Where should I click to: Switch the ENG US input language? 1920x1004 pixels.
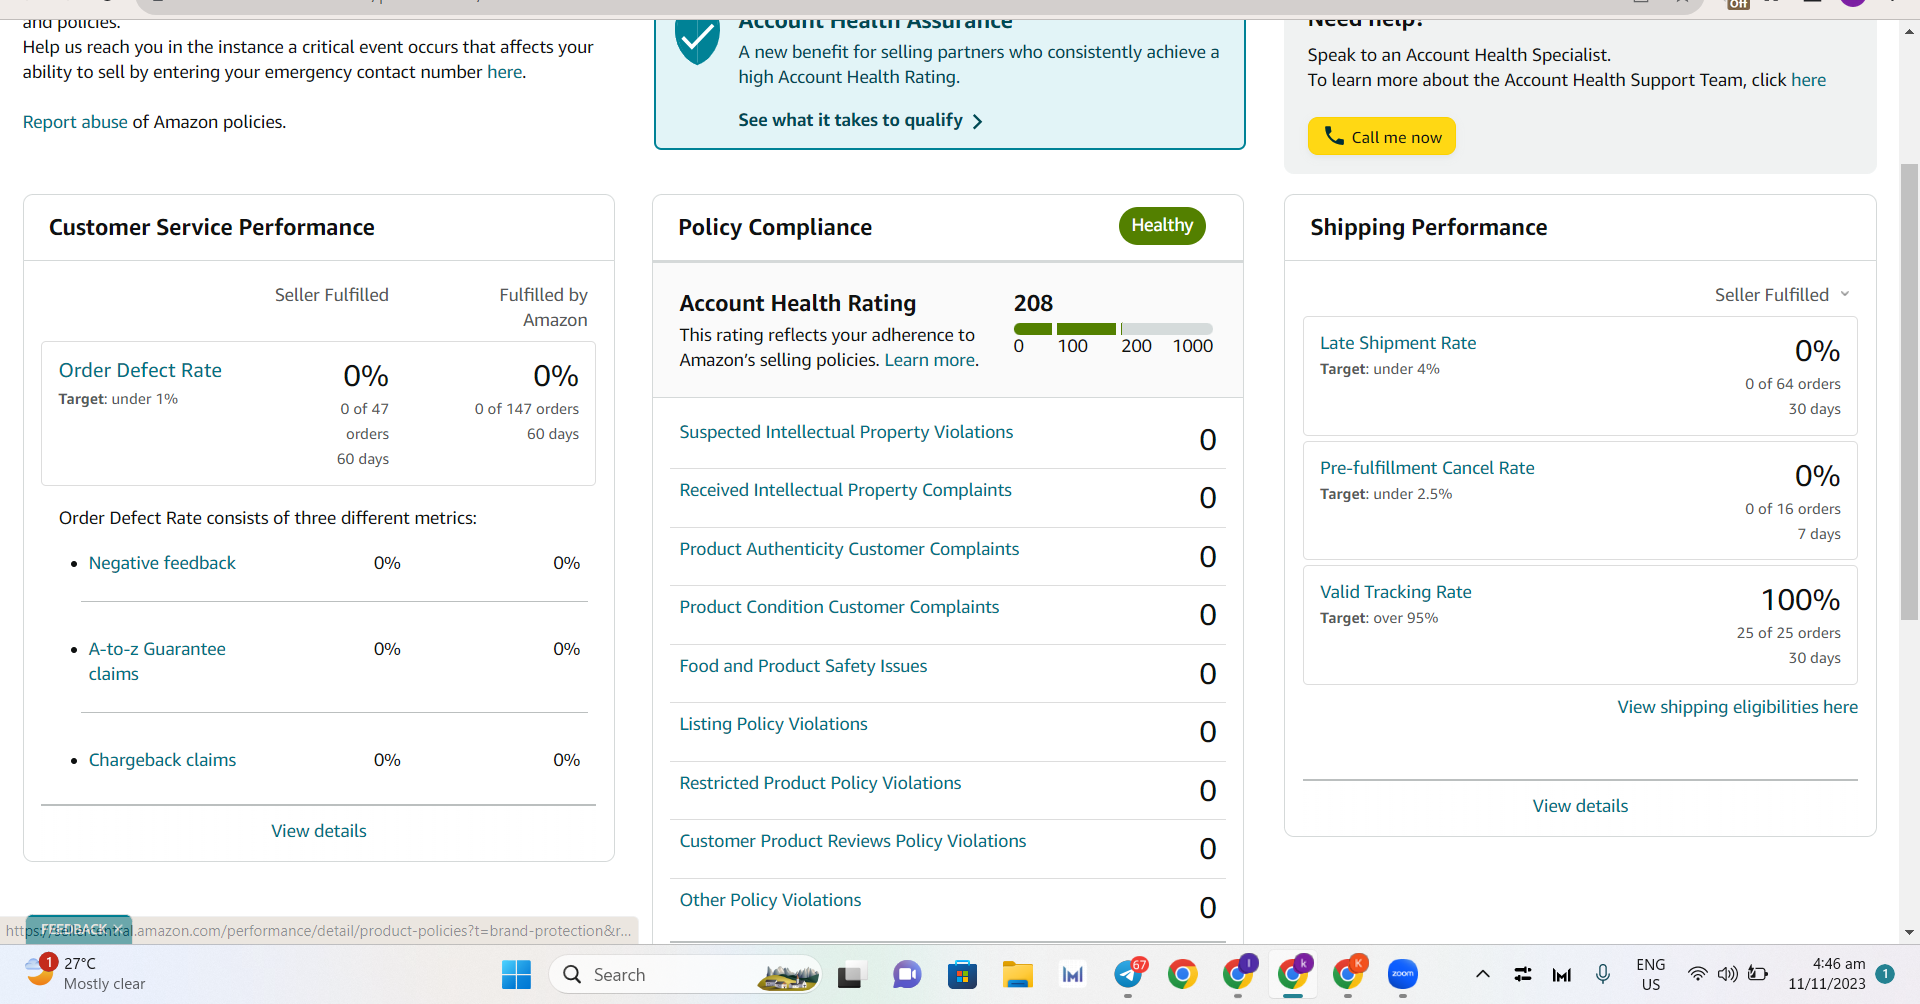tap(1651, 974)
